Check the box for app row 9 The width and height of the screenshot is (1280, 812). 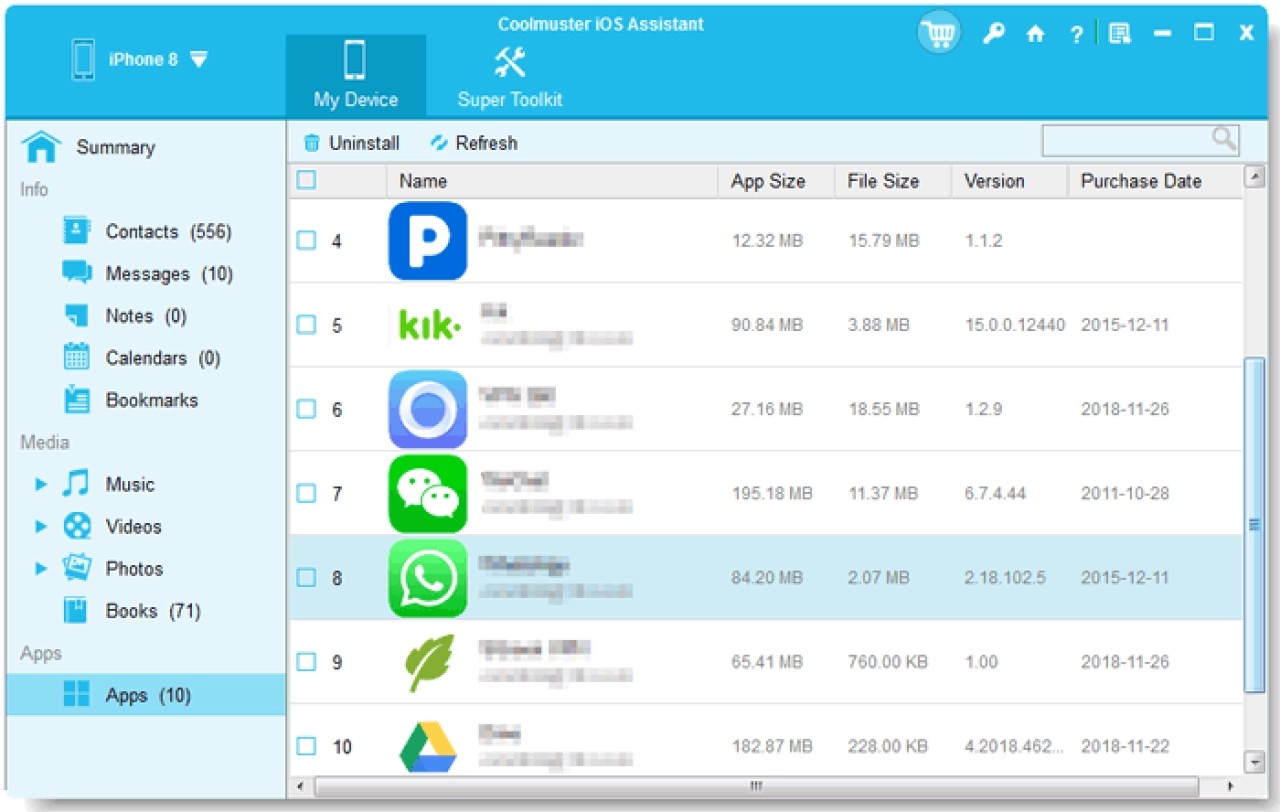click(307, 662)
